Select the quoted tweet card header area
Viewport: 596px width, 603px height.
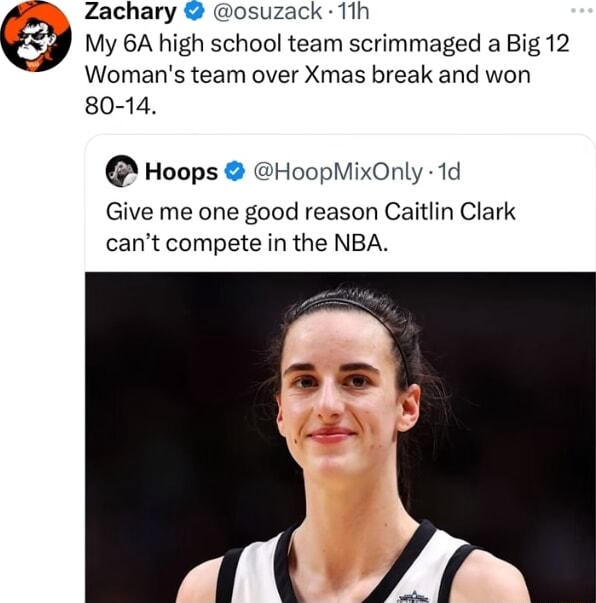point(340,172)
